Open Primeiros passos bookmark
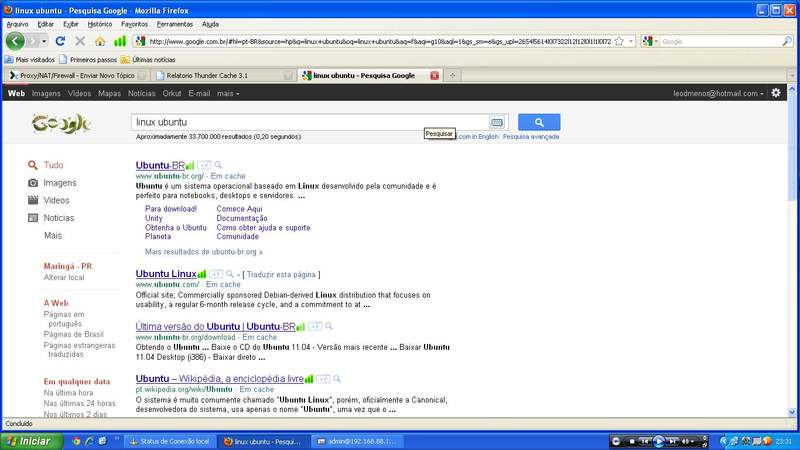 pos(88,60)
